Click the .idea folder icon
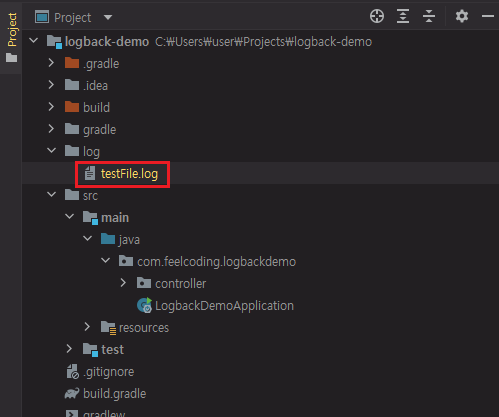Image resolution: width=499 pixels, height=417 pixels. pyautogui.click(x=72, y=85)
